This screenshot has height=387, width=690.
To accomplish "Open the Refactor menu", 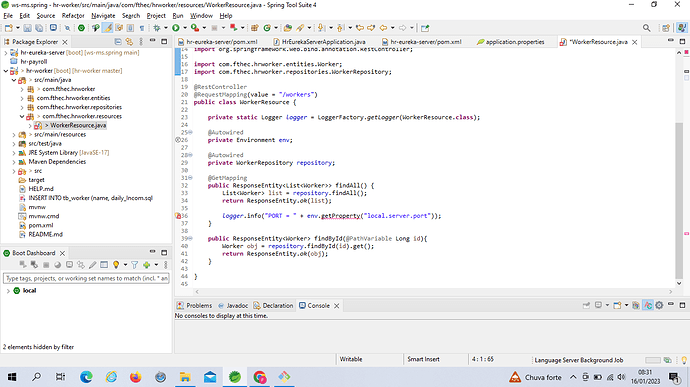I will point(73,15).
